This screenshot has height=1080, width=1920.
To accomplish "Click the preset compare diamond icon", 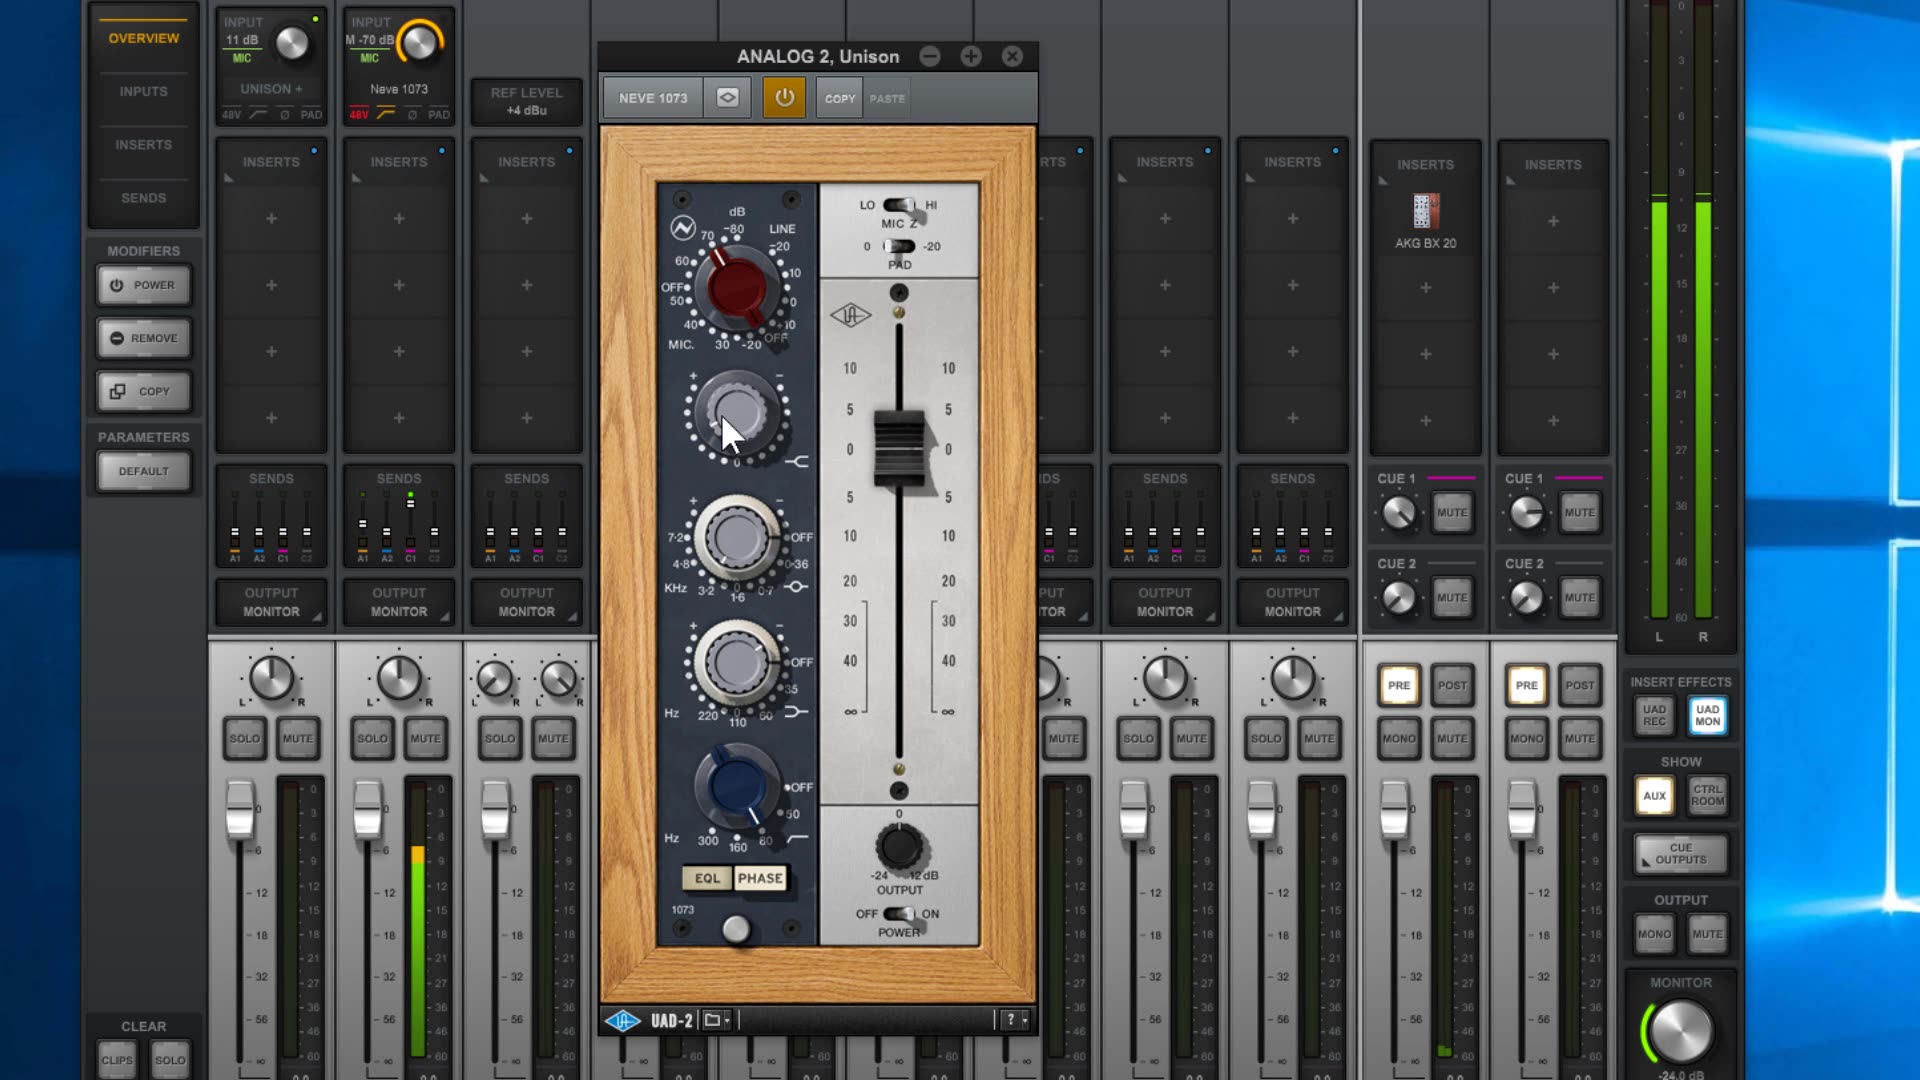I will point(727,97).
